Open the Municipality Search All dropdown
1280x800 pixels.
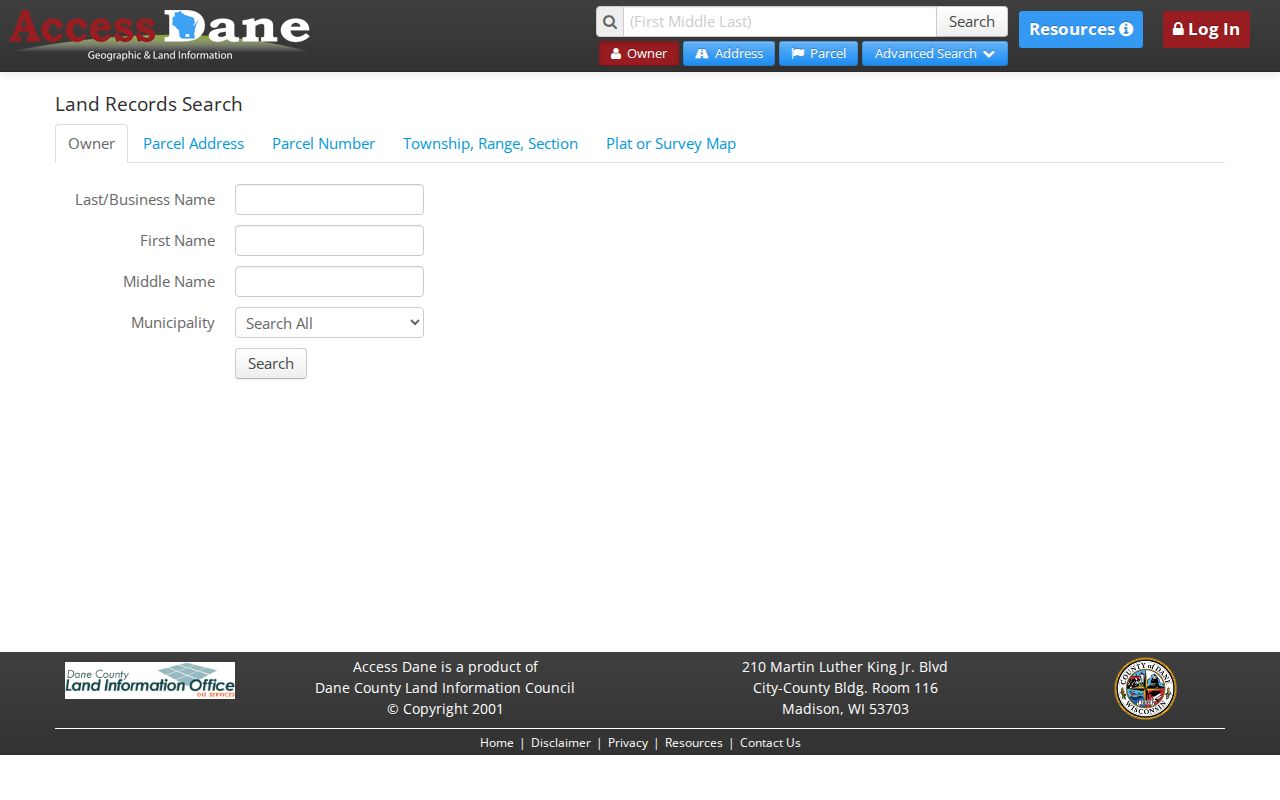329,323
